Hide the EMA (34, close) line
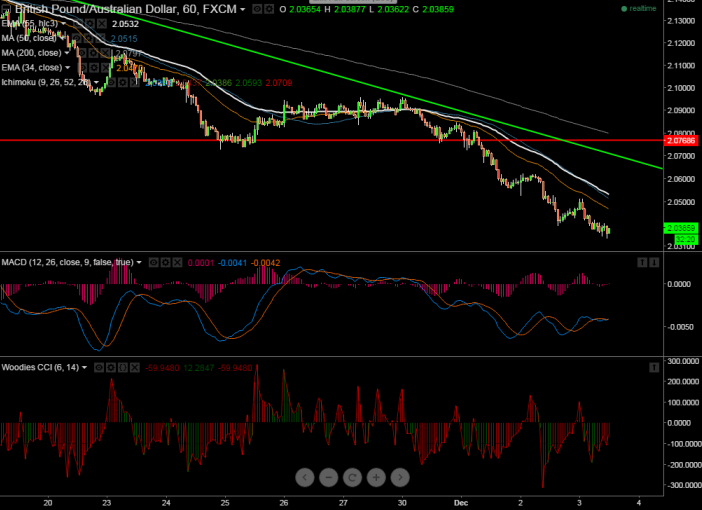 82,68
